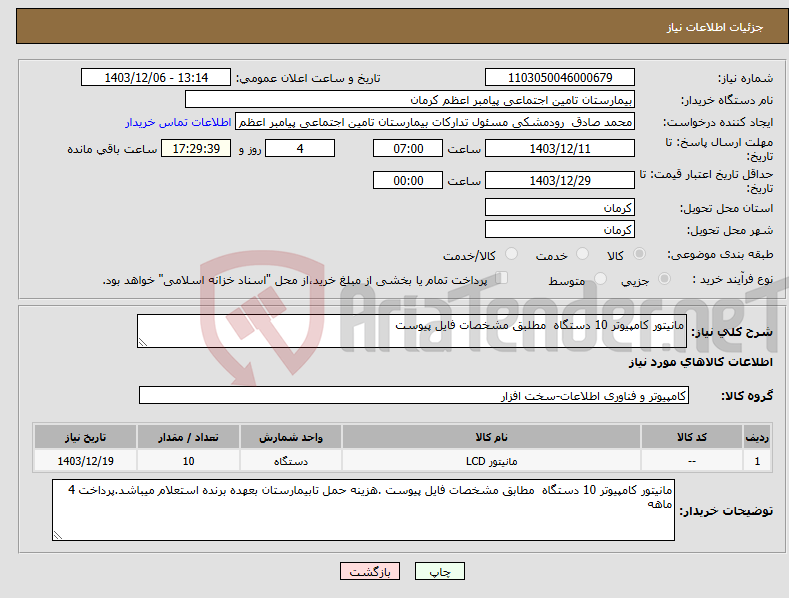Click the شماره نیاز field 1103050046000679
Screen dimensions: 789x598
tap(560, 78)
